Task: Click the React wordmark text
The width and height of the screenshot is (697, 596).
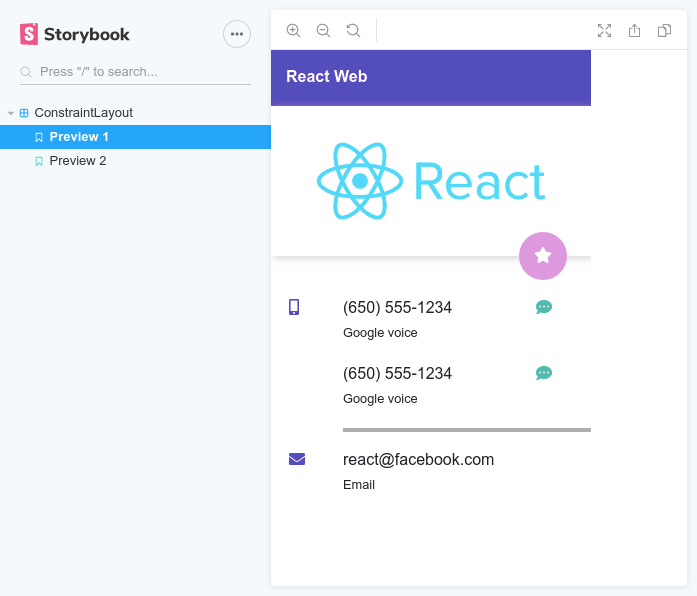Action: tap(480, 182)
